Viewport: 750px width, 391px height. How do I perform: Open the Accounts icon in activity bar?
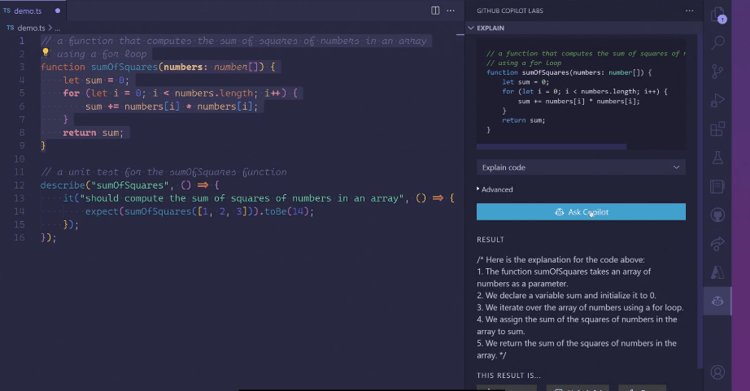pyautogui.click(x=717, y=372)
